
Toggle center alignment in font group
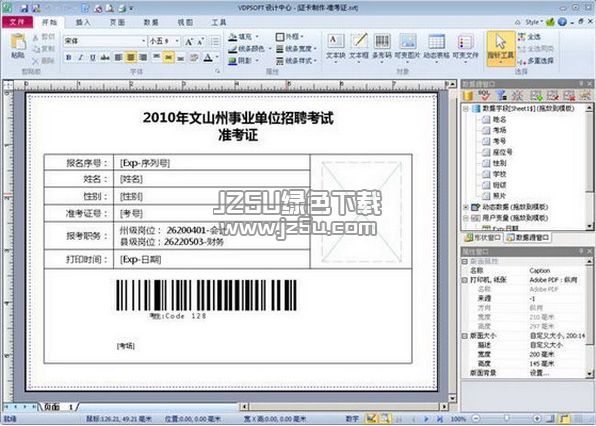[131, 57]
